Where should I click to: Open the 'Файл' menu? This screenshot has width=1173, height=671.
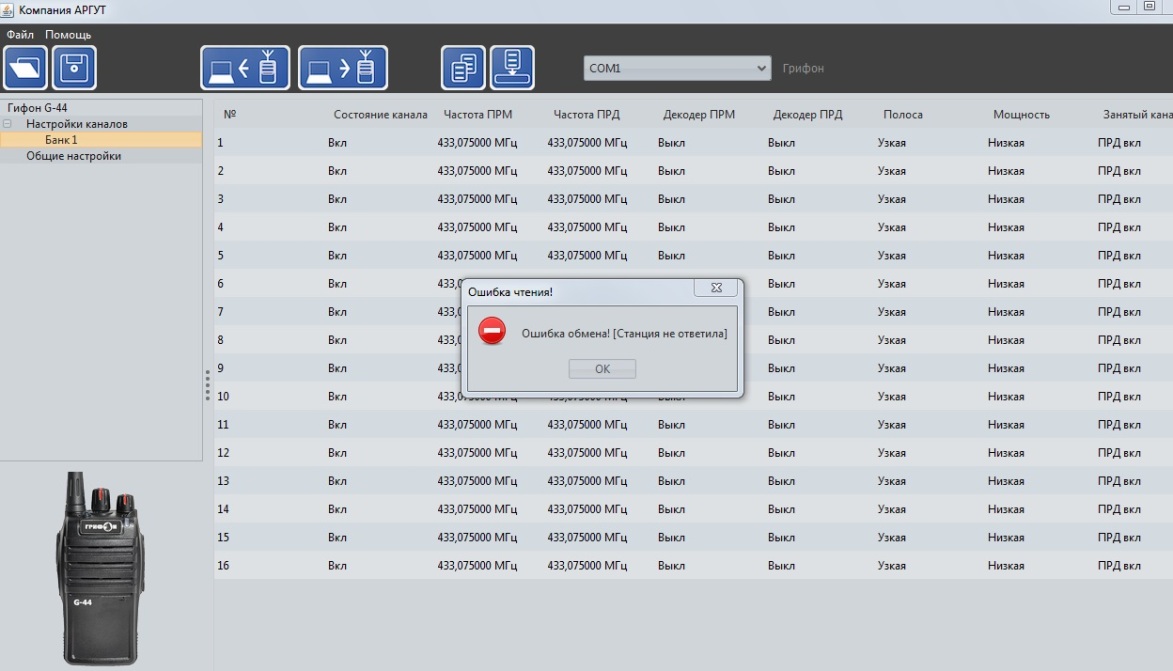(x=20, y=35)
